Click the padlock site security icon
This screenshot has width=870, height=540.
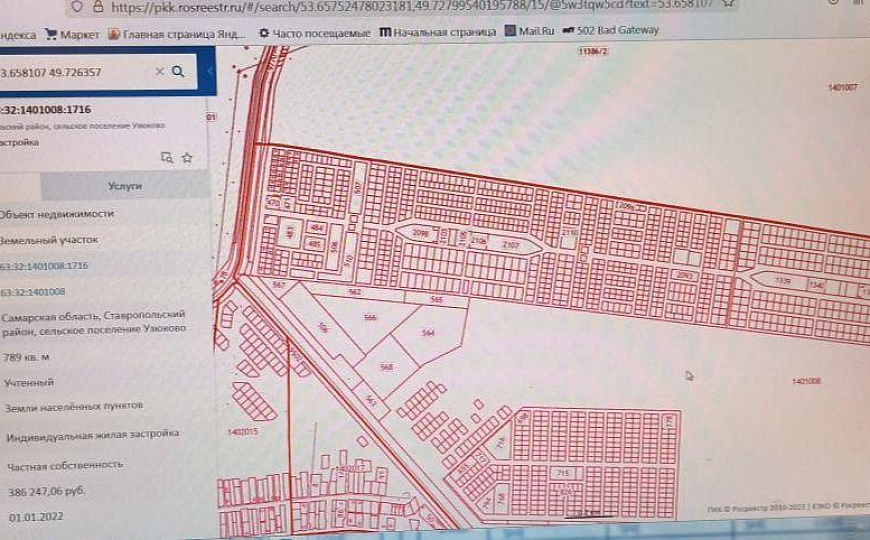[97, 7]
